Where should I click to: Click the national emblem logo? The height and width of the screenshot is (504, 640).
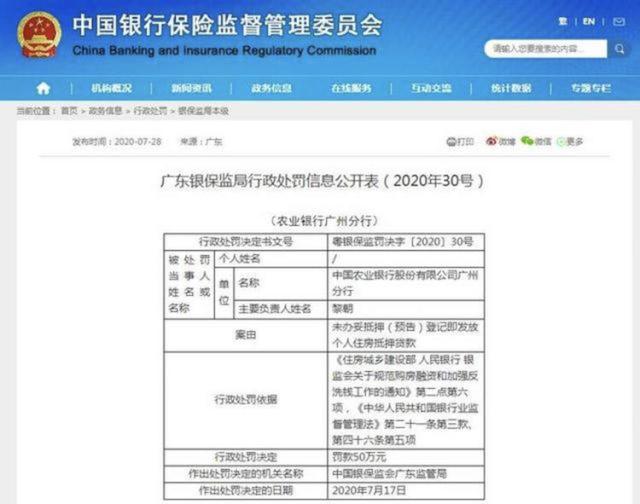click(39, 35)
